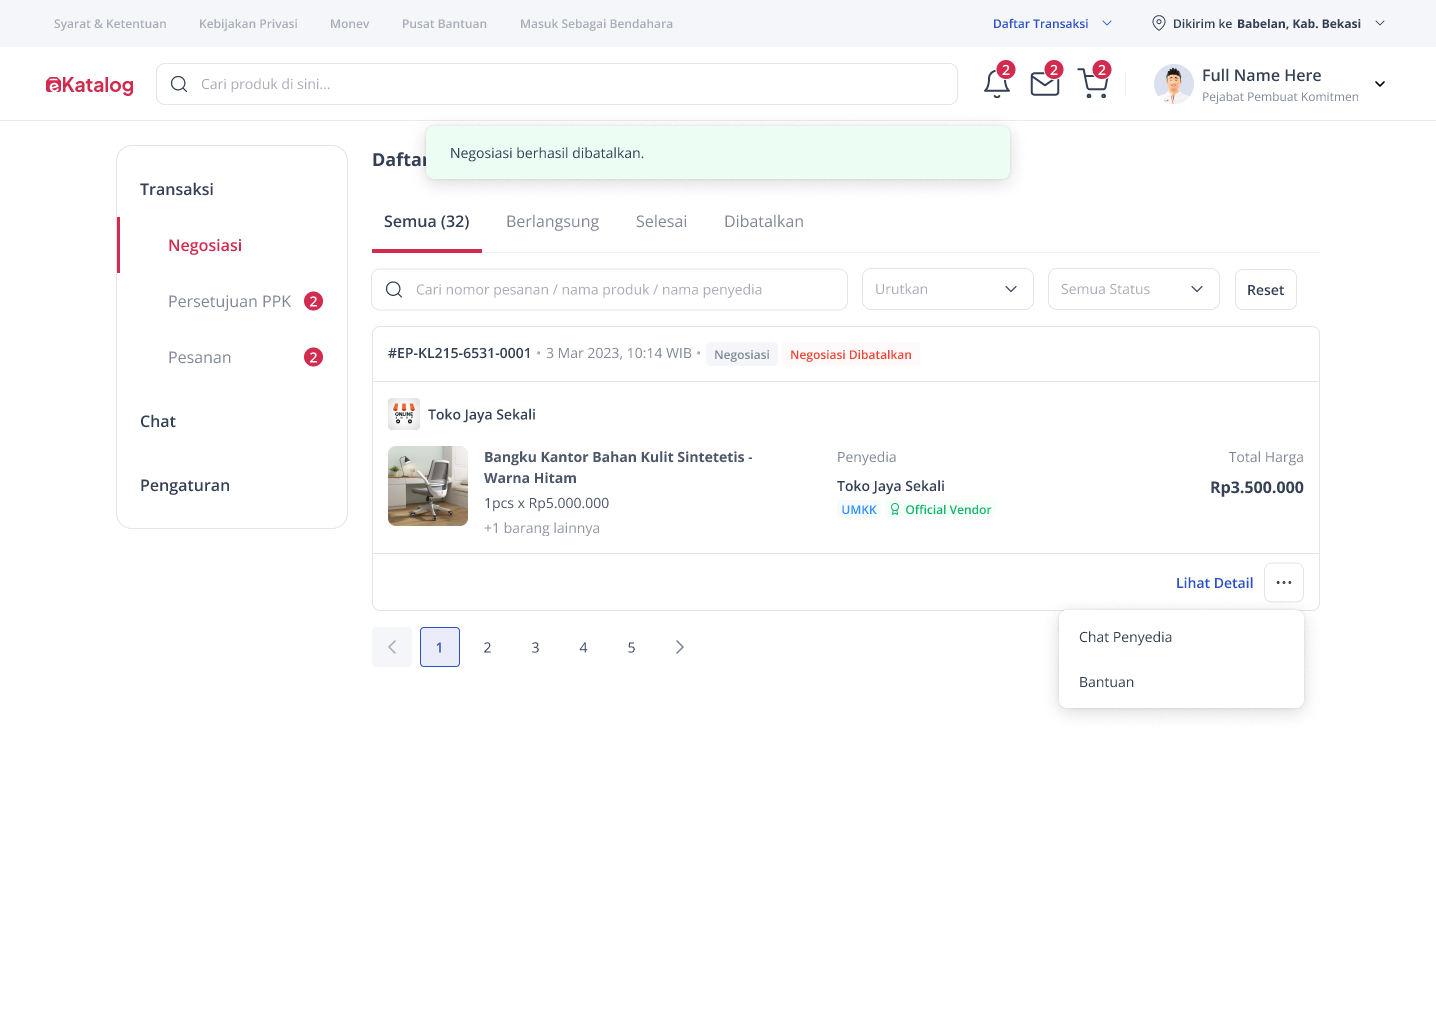Screen dimensions: 1436x1022
Task: Open Lihat Detail for the order
Action: [x=1214, y=582]
